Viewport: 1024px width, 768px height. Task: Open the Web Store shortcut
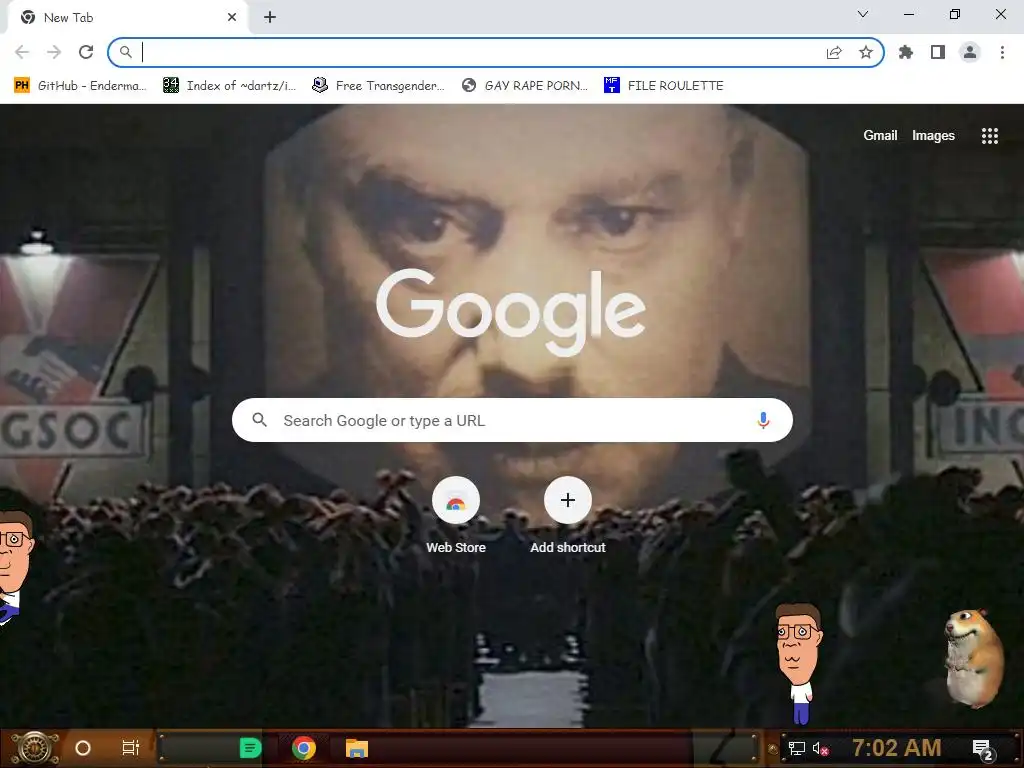pyautogui.click(x=456, y=516)
